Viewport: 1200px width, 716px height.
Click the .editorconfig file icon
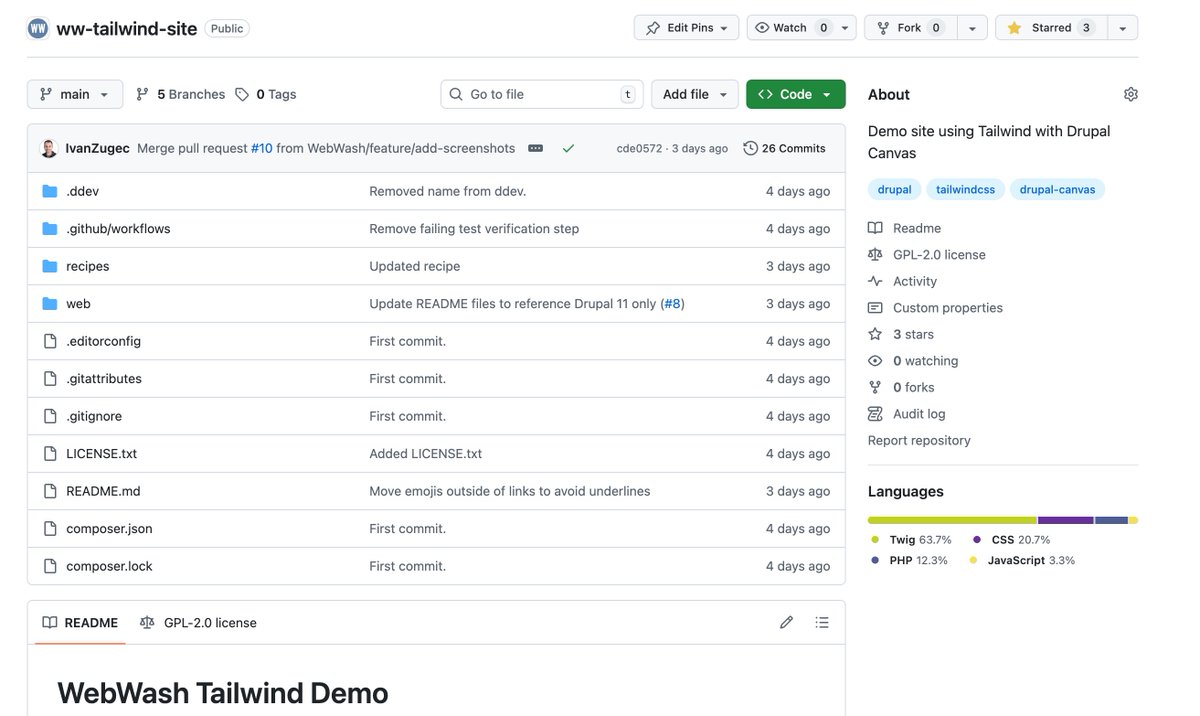click(x=50, y=341)
